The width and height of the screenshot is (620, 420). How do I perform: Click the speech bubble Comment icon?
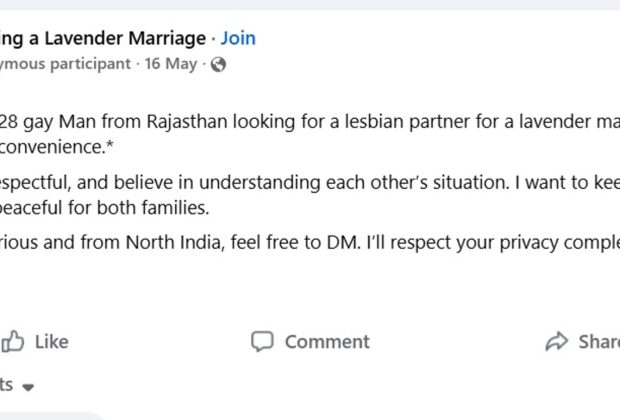(262, 341)
